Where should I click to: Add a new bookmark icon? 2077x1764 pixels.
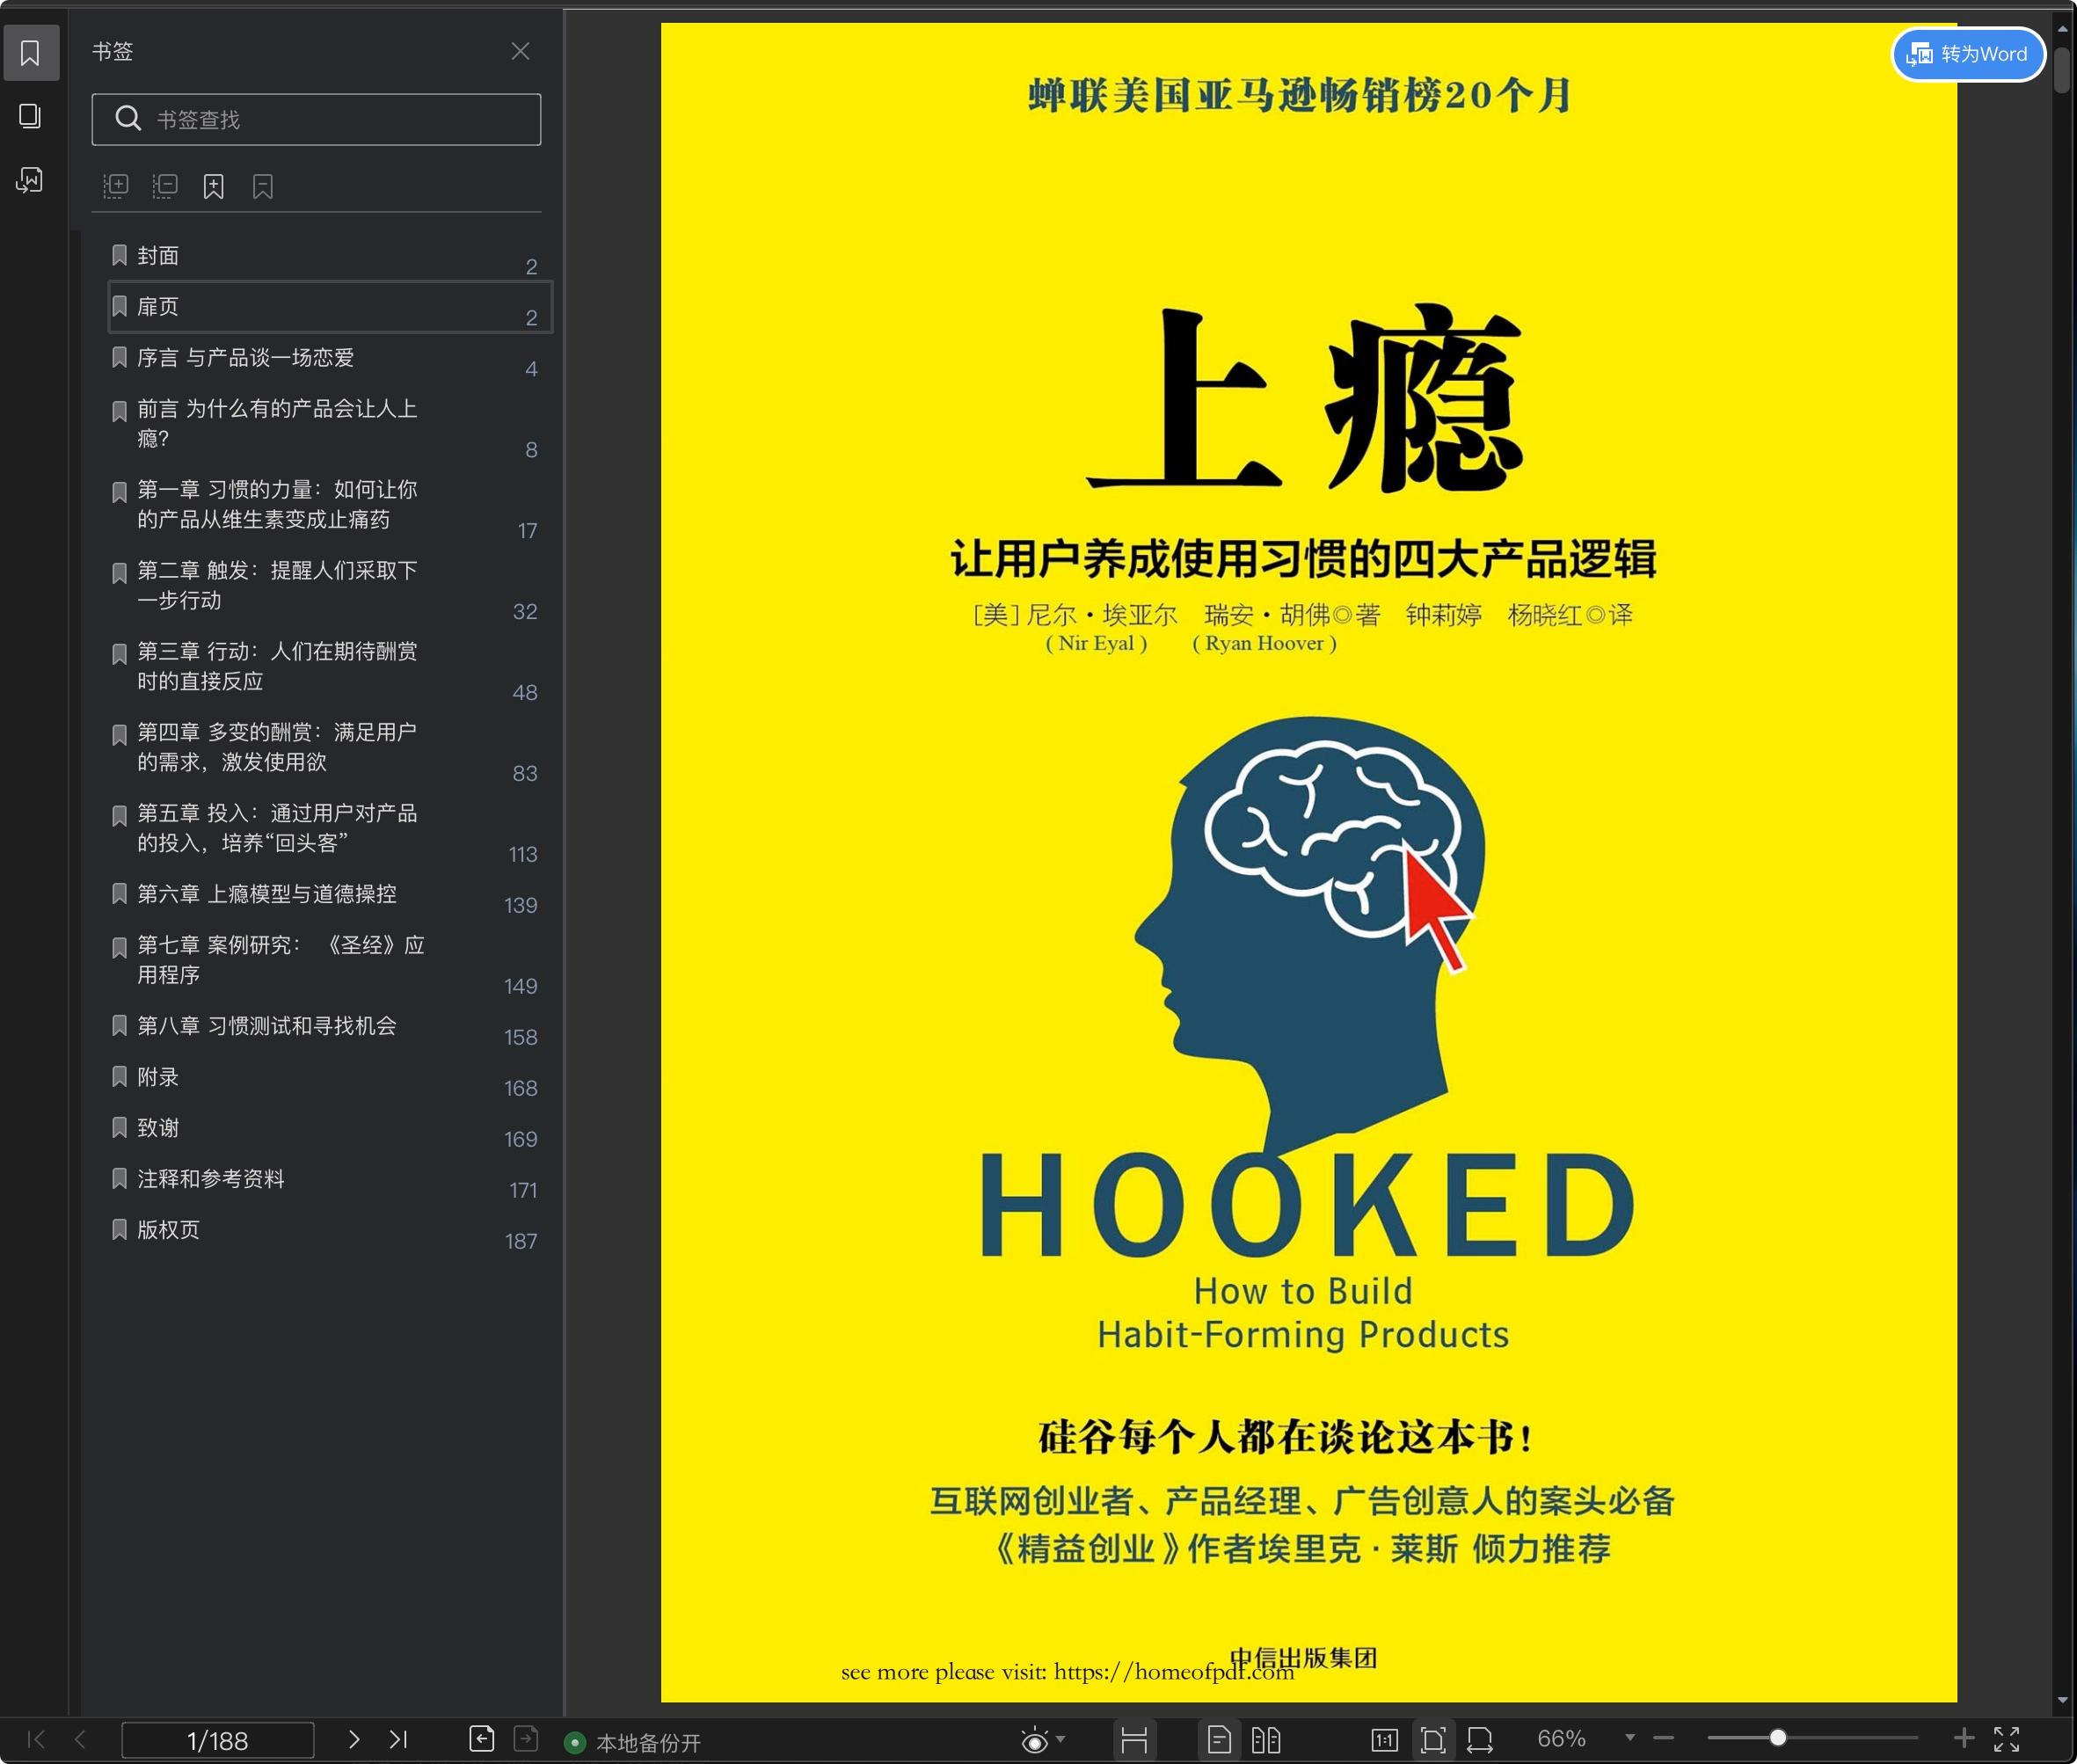214,186
